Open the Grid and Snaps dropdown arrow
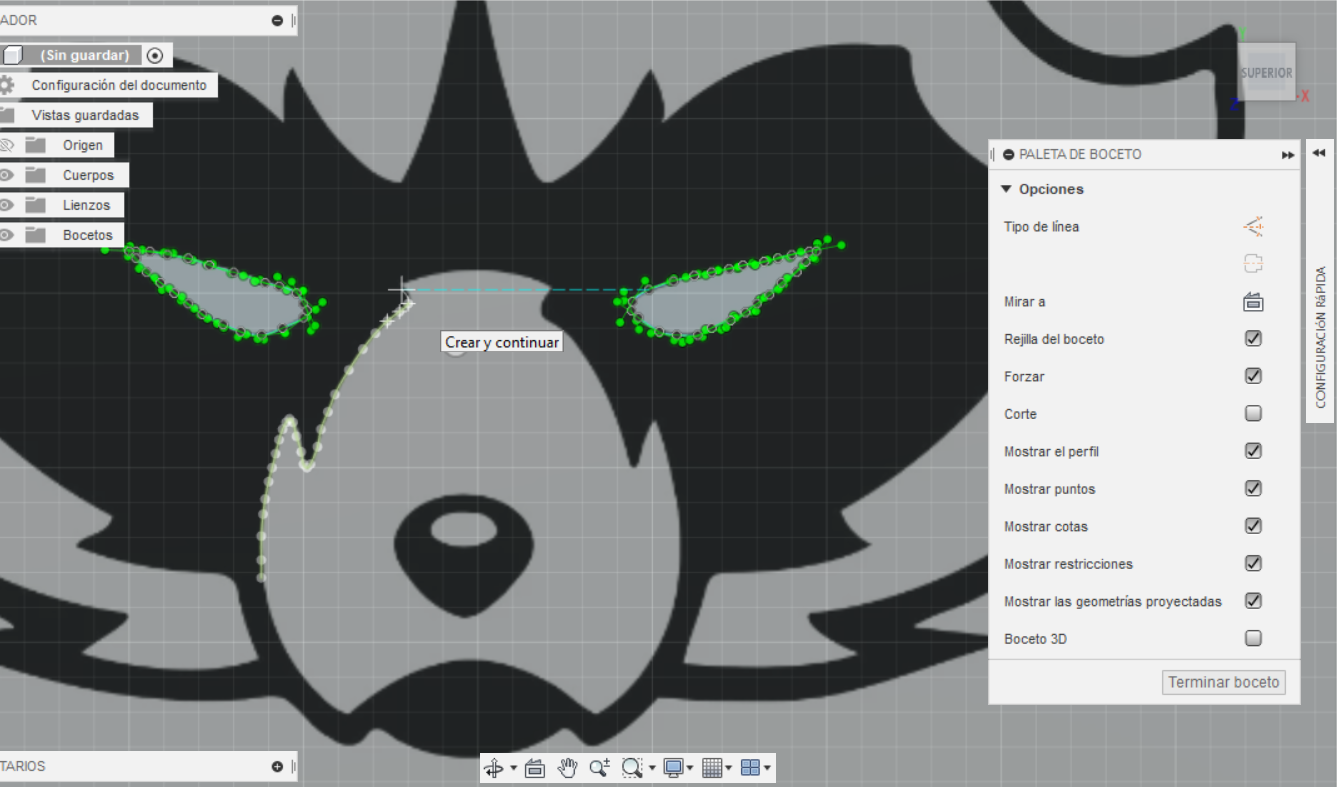 point(728,769)
